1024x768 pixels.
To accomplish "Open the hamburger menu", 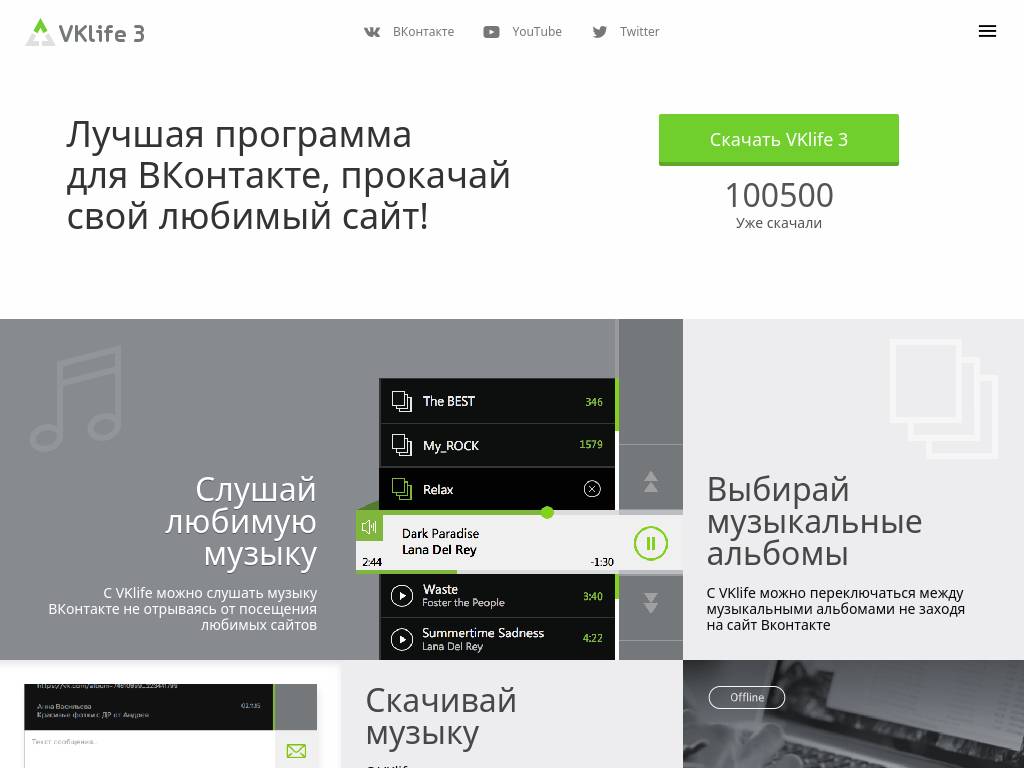I will pos(987,31).
